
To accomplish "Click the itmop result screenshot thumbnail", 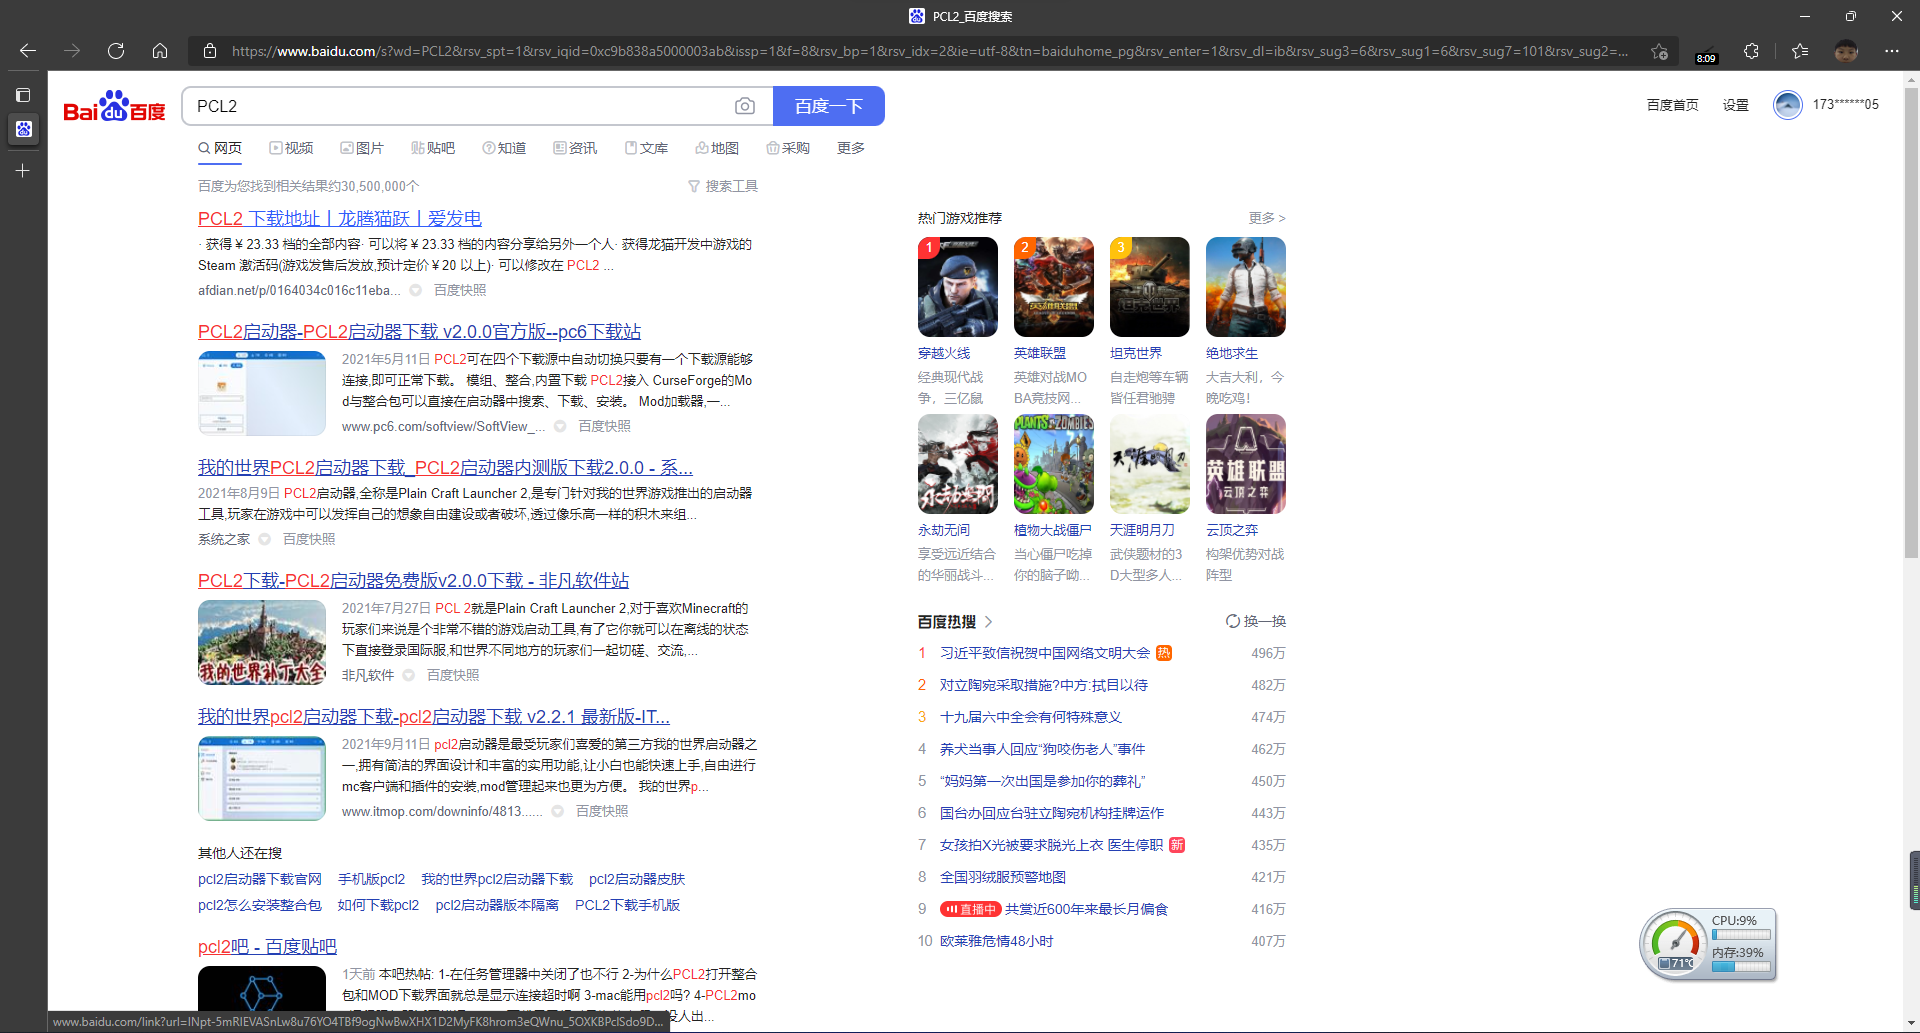I will pos(262,778).
